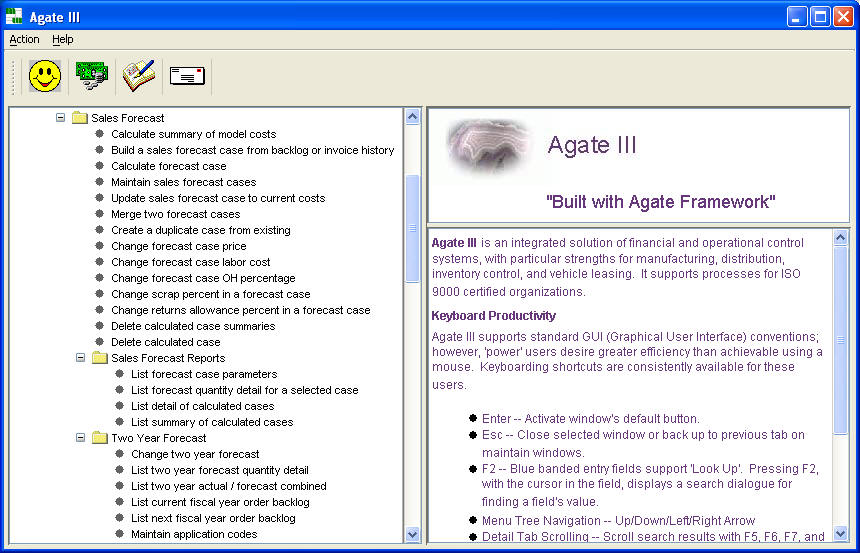Select Merge two forecast cases

click(176, 214)
